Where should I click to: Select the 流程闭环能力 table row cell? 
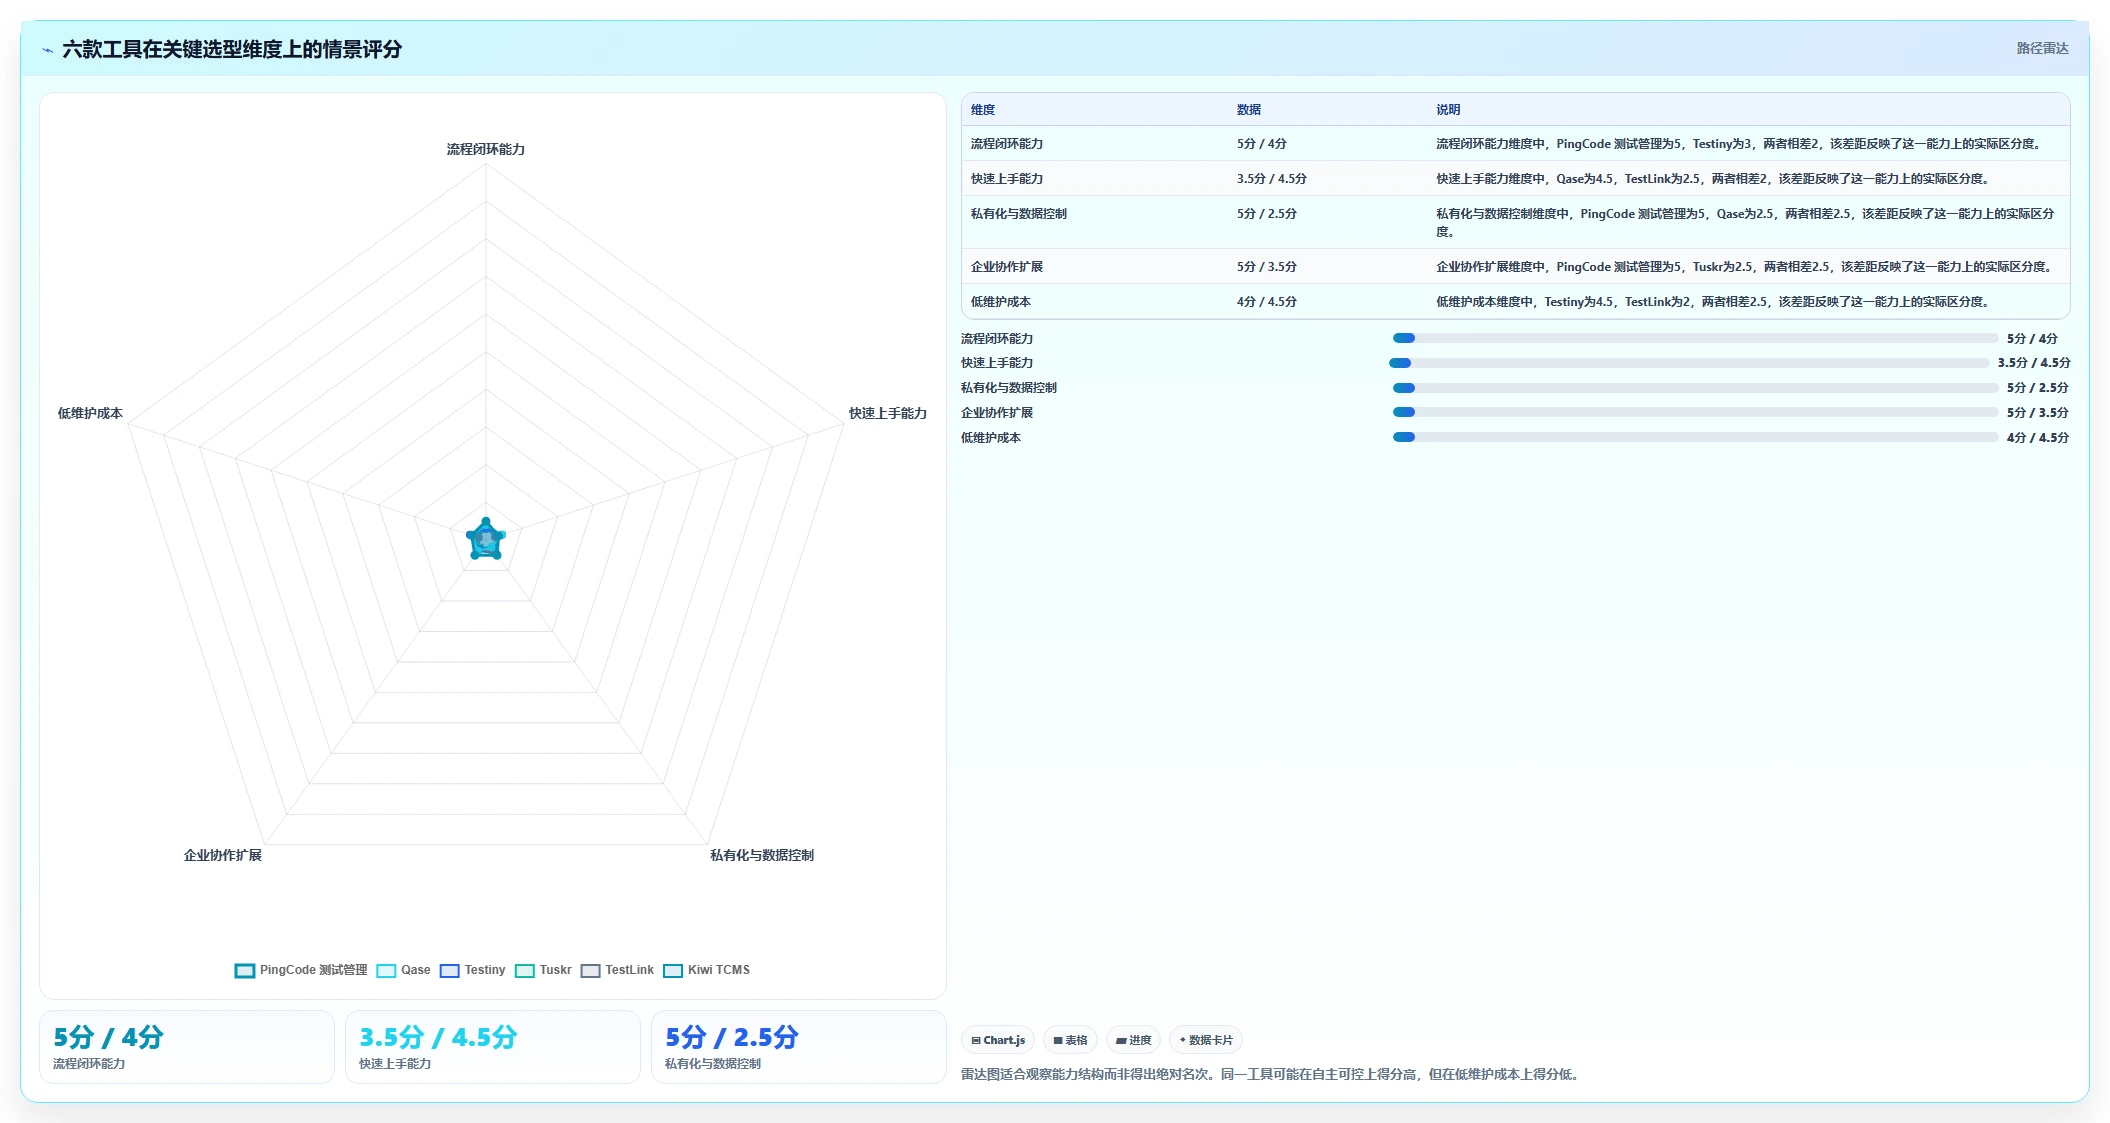pos(1006,144)
